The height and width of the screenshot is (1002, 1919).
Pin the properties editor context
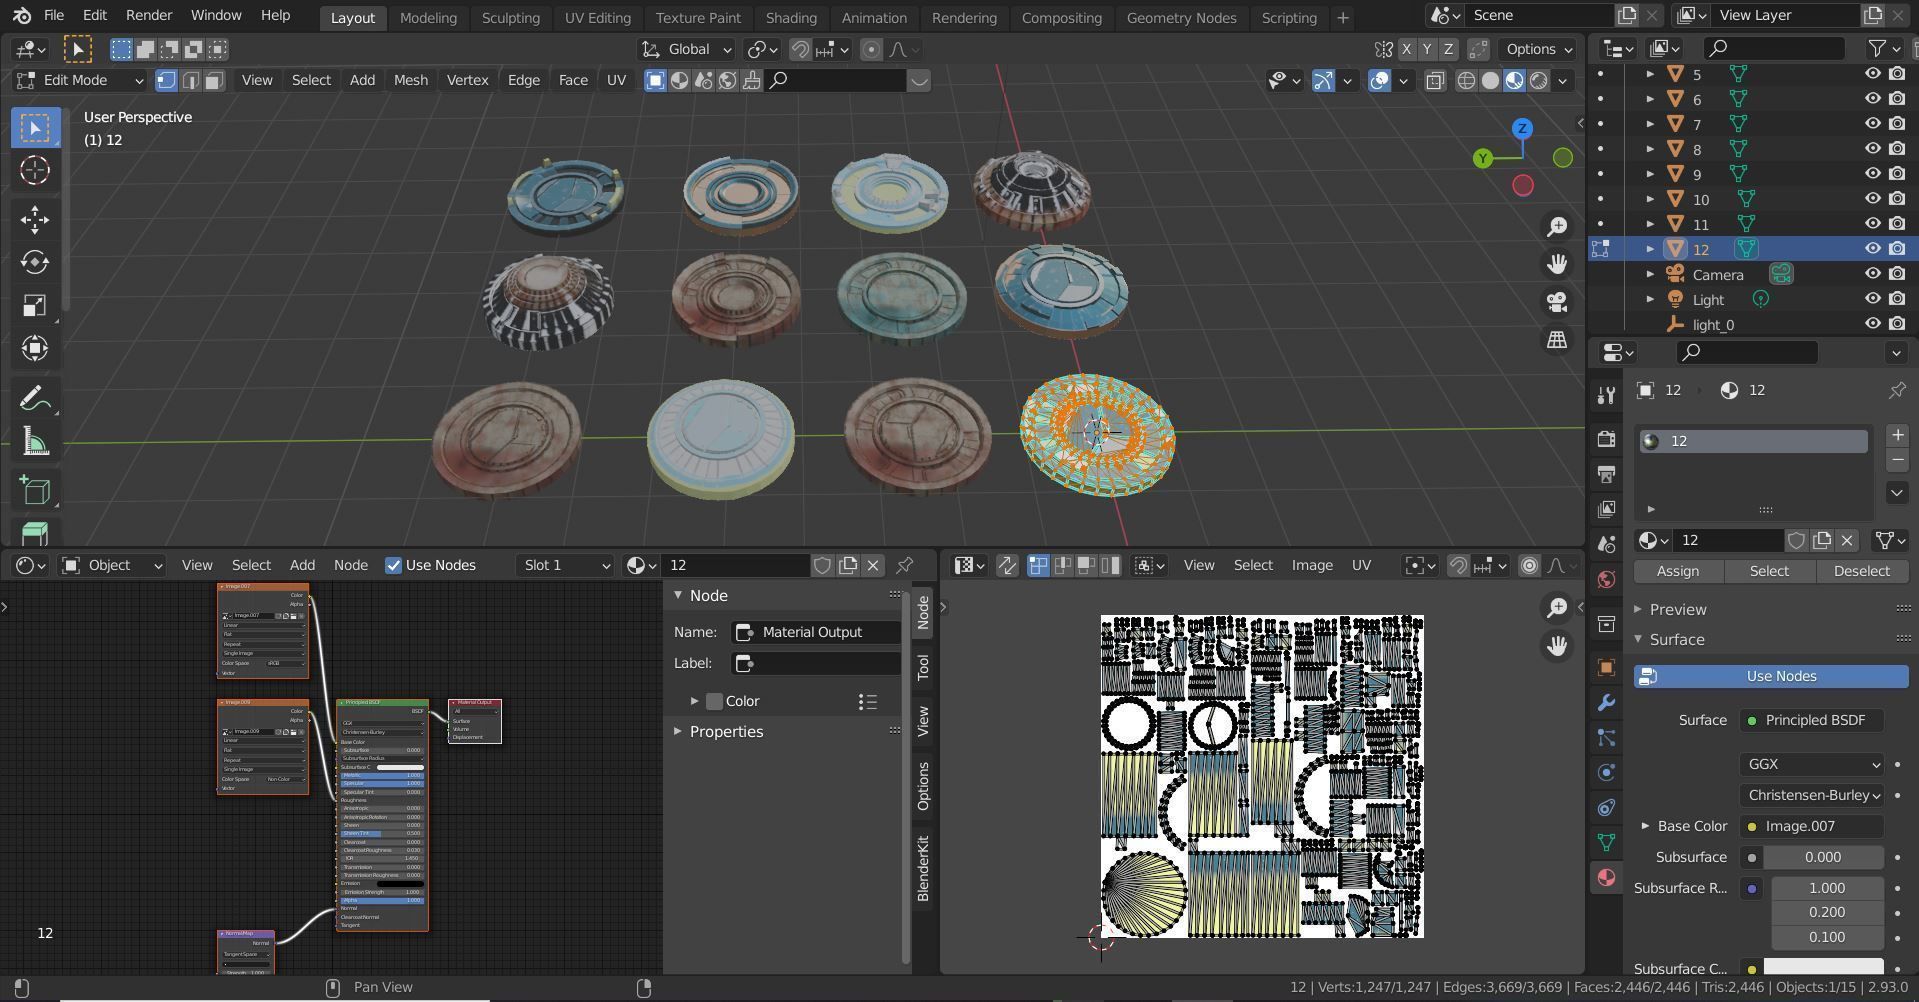[x=1897, y=390]
